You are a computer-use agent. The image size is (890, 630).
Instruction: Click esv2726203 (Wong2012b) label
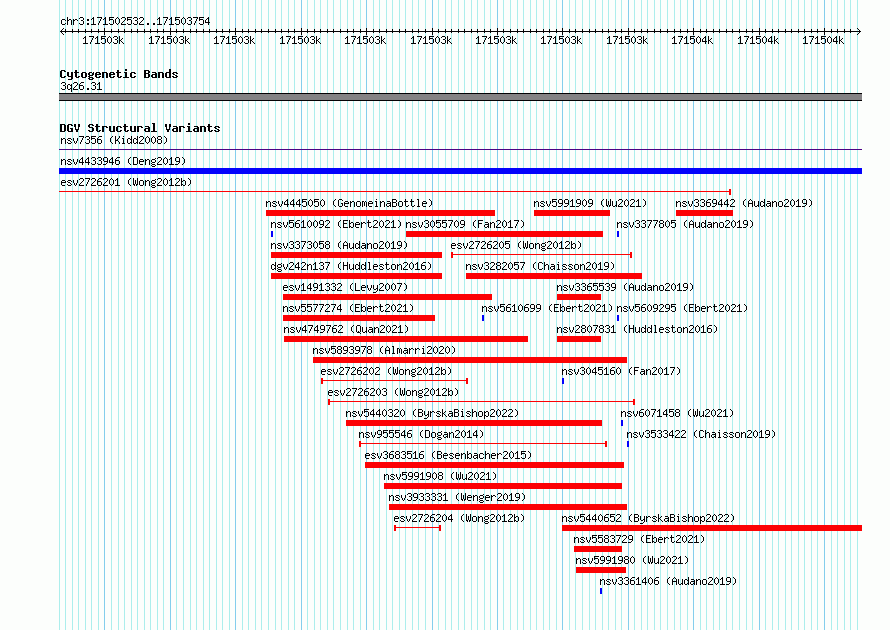393,392
